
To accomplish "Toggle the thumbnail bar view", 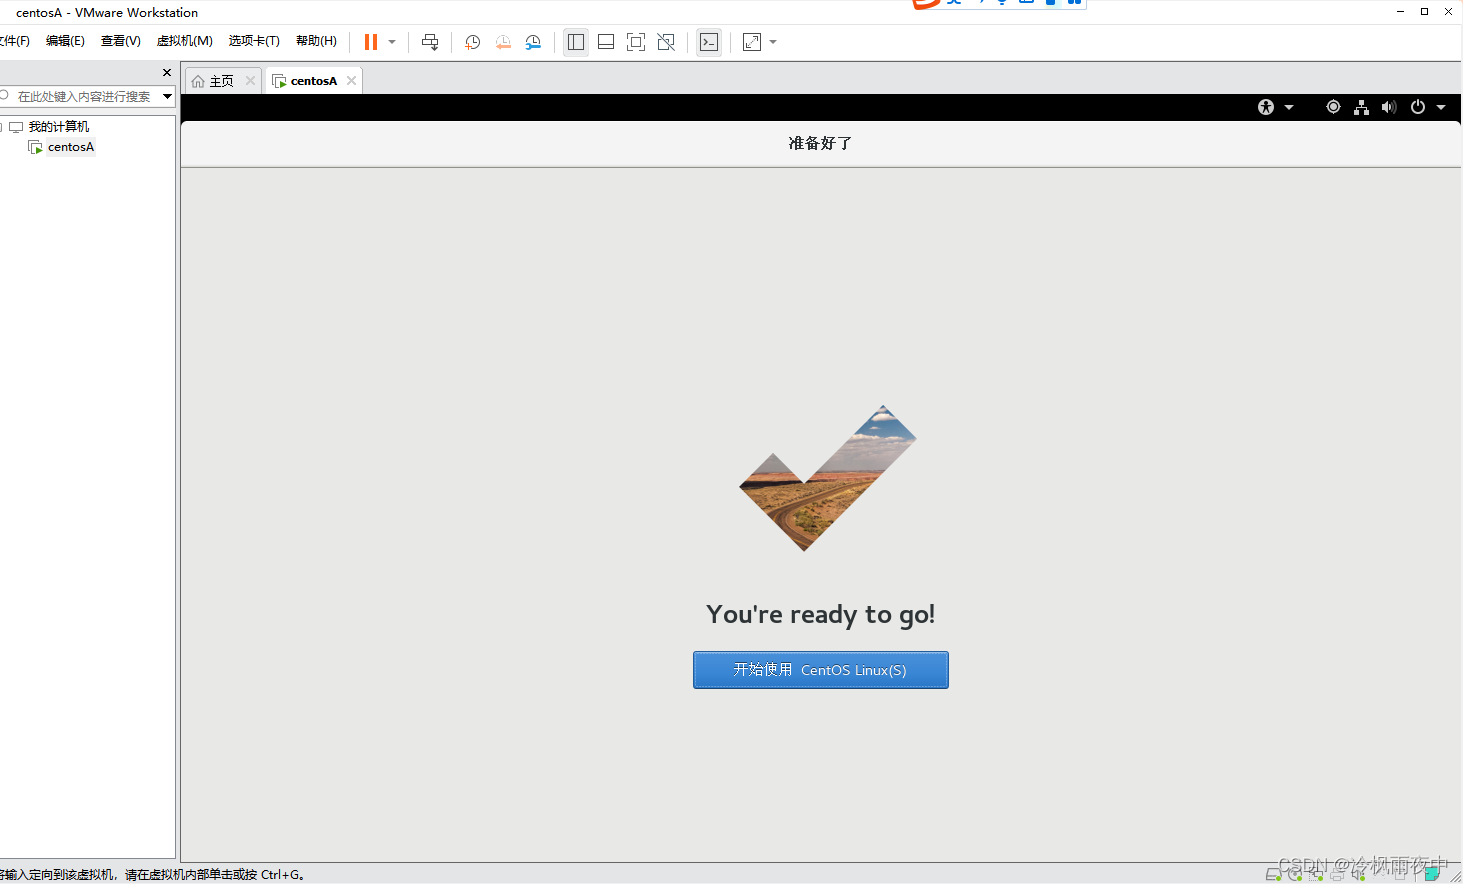I will (606, 42).
